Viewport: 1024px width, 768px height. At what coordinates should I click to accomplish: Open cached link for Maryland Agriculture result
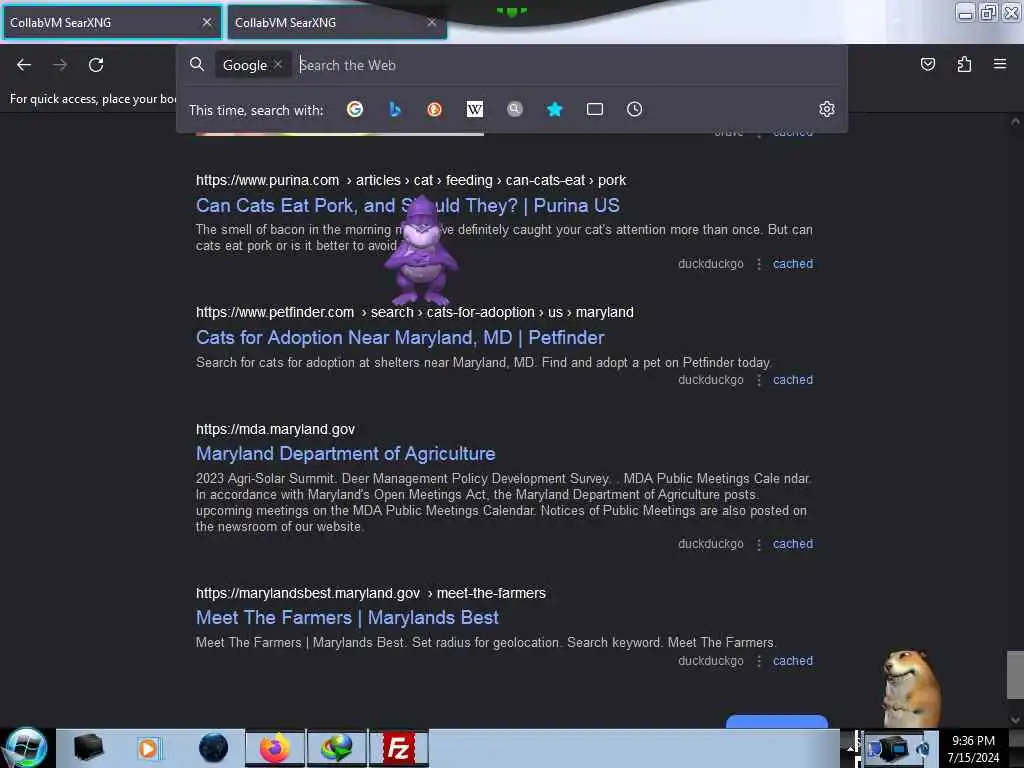click(793, 544)
